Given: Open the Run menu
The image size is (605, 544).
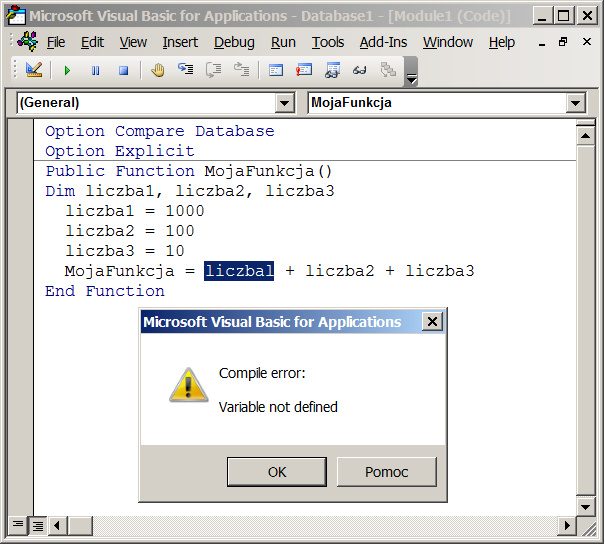Looking at the screenshot, I should pos(283,42).
